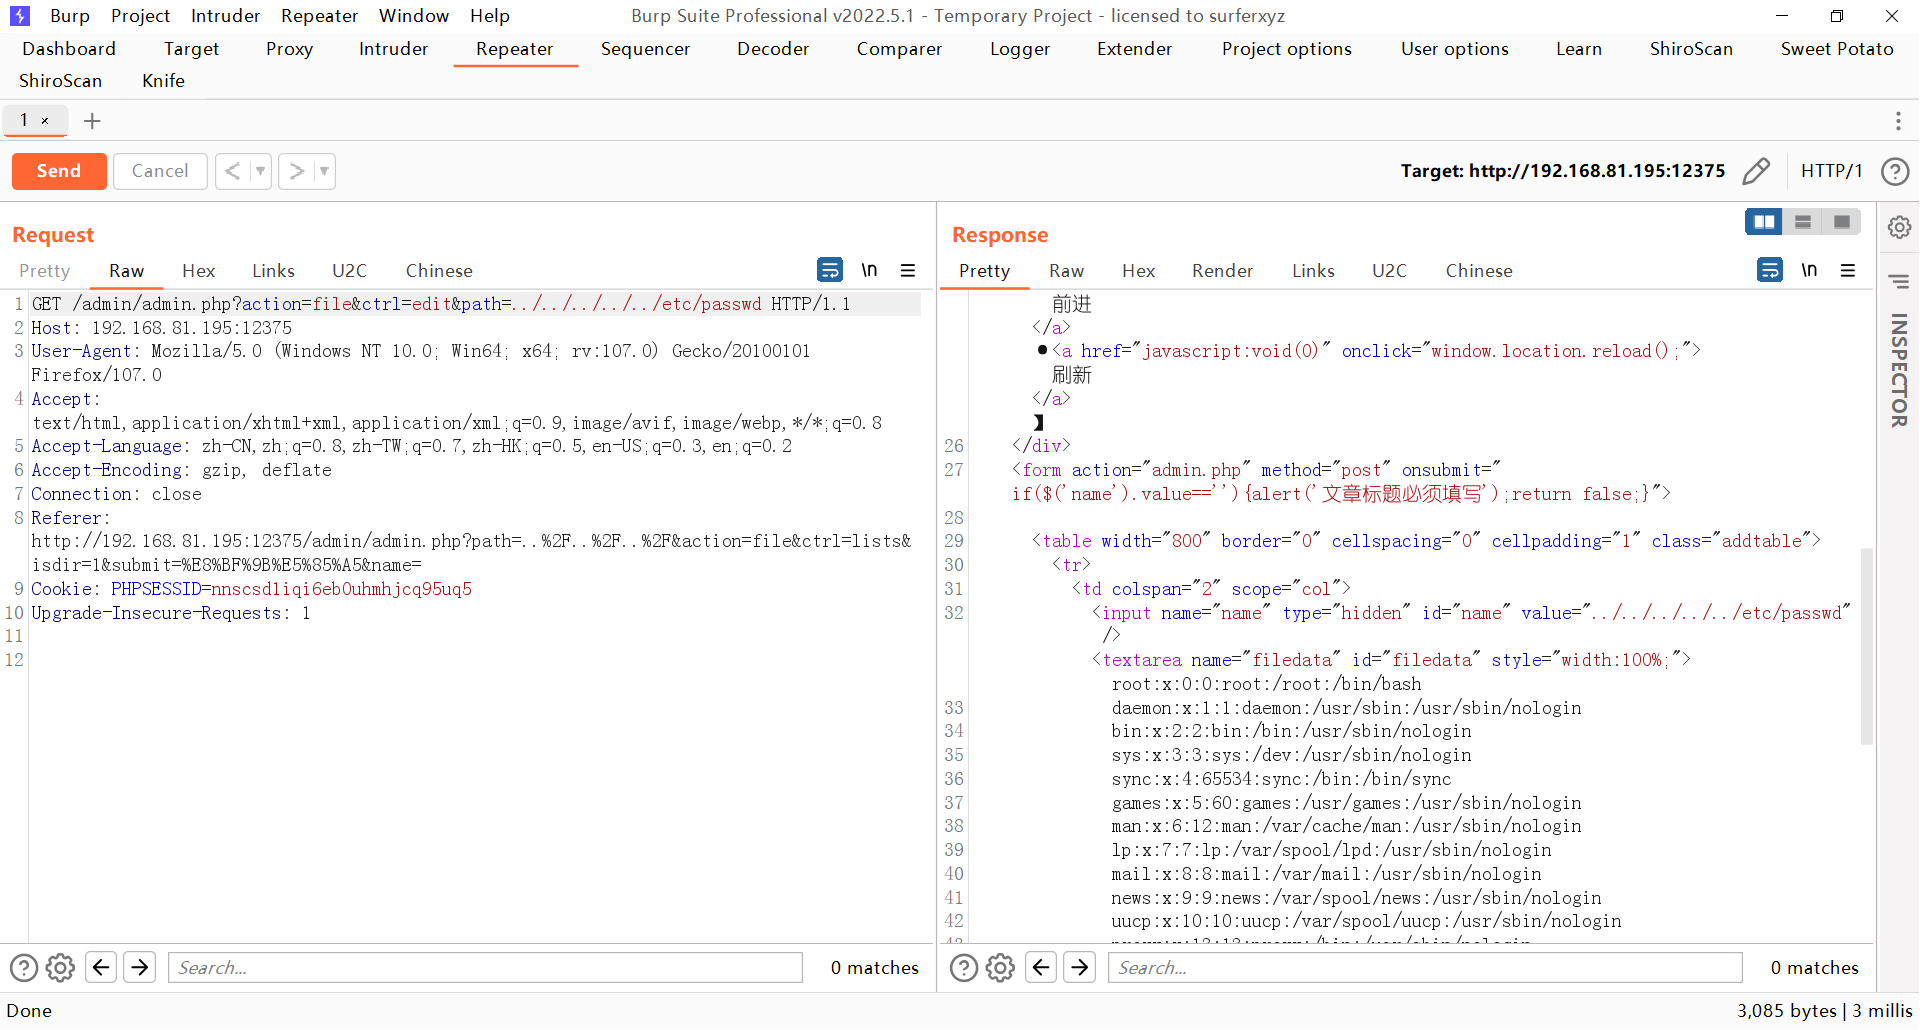Close Repeater tab 1
Image resolution: width=1920 pixels, height=1030 pixels.
[45, 121]
